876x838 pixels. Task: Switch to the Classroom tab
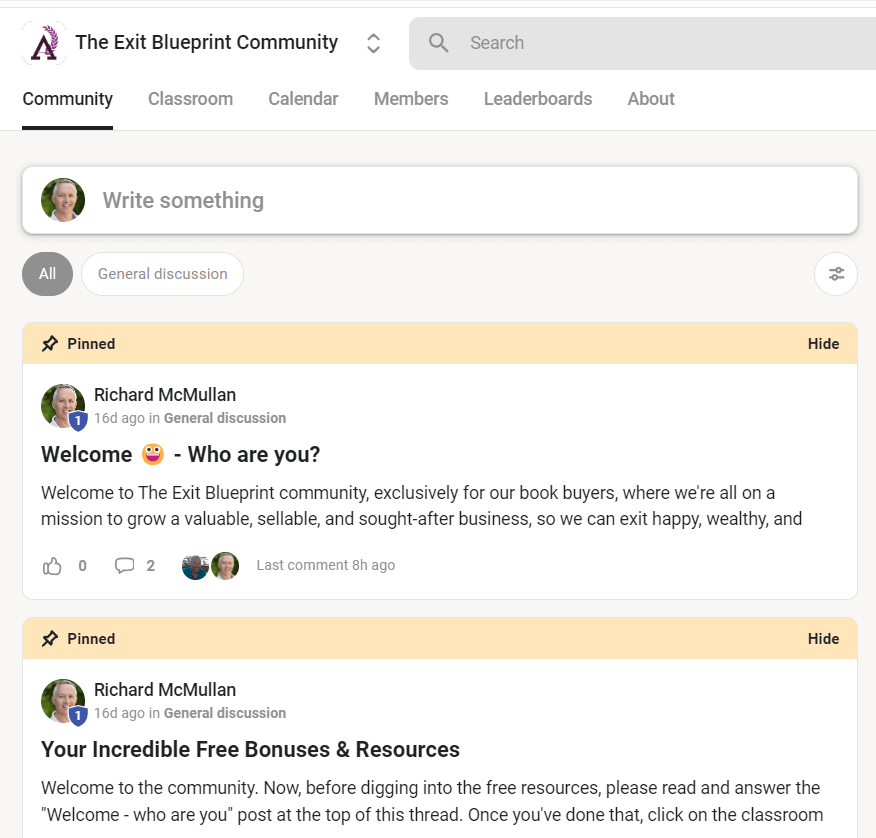[x=190, y=99]
